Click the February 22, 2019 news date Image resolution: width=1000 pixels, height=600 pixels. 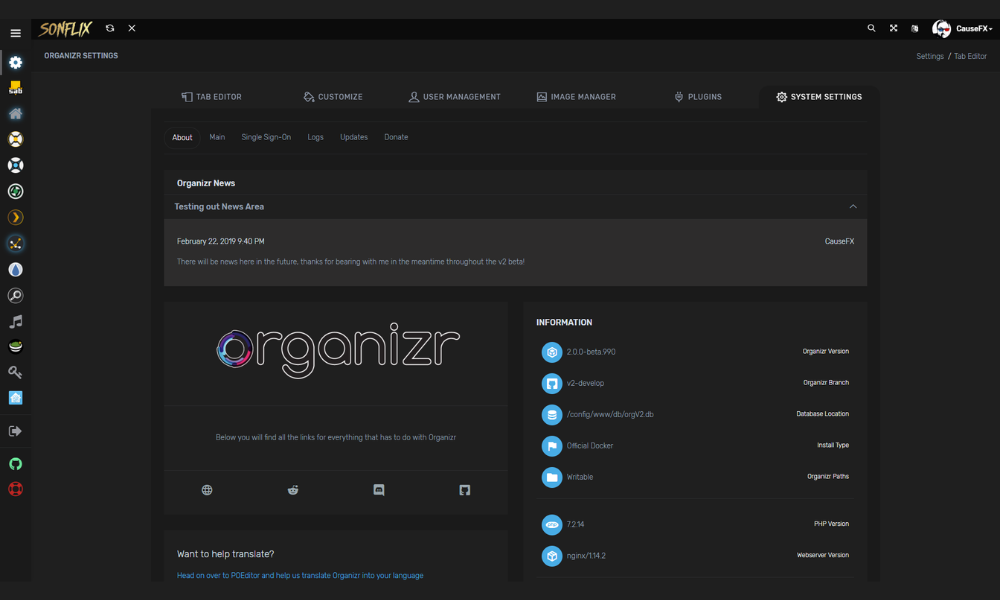(x=220, y=241)
